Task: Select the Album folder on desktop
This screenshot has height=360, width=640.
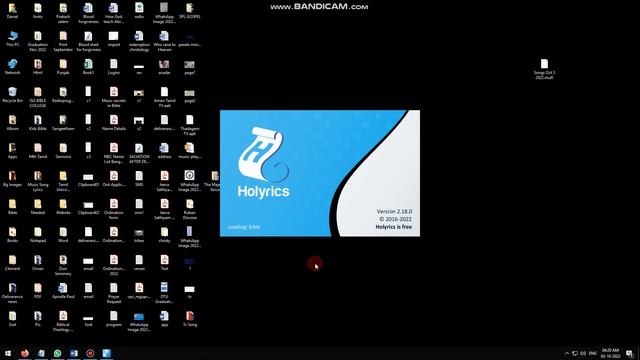Action: pyautogui.click(x=13, y=123)
